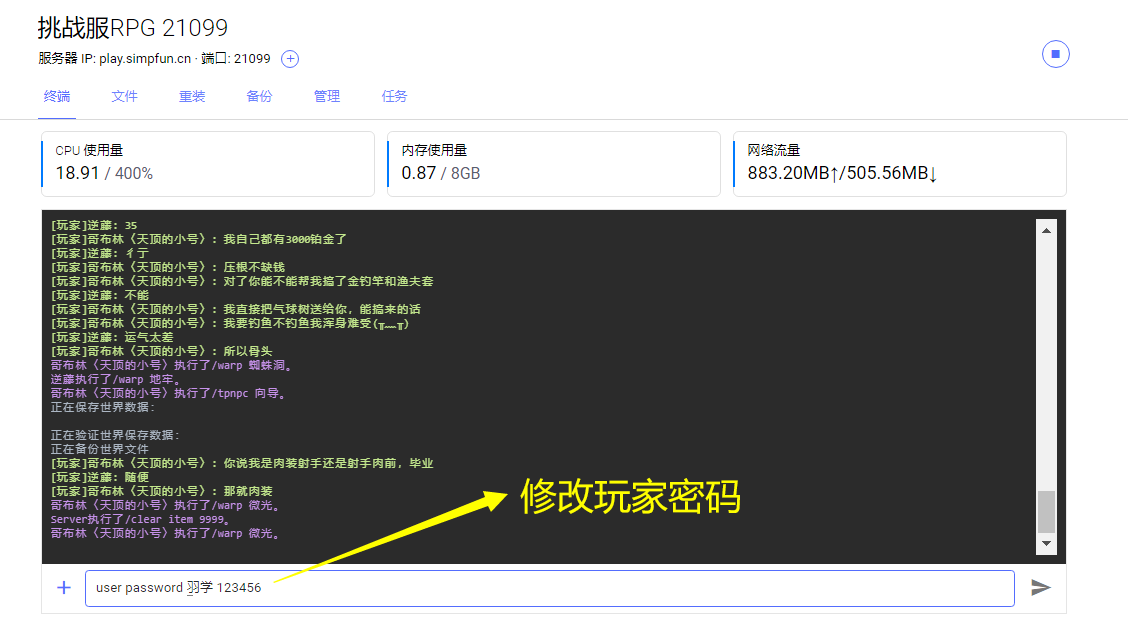The image size is (1128, 630).
Task: Click the terminal scrollbar down arrow
Action: [x=1046, y=544]
